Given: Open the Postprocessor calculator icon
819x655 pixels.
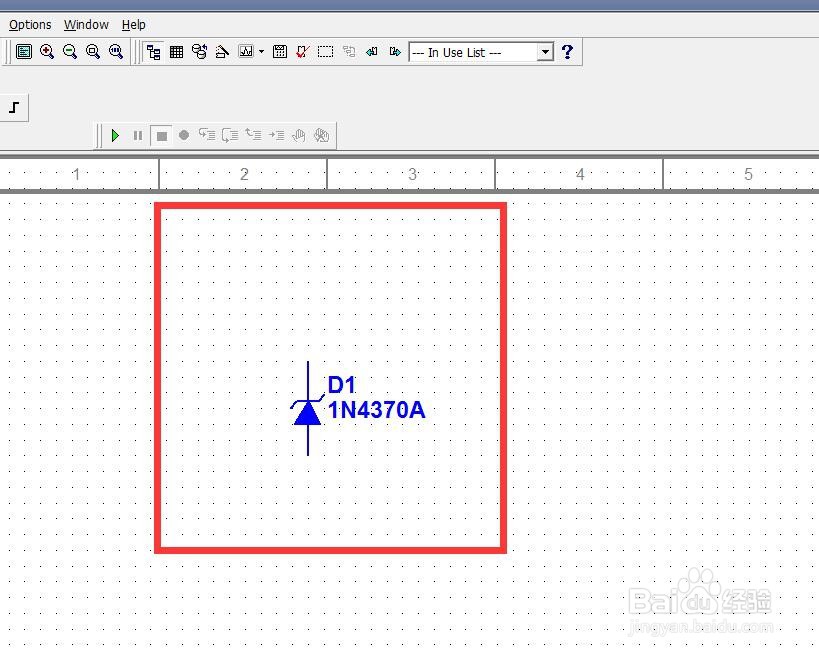Looking at the screenshot, I should pyautogui.click(x=280, y=52).
